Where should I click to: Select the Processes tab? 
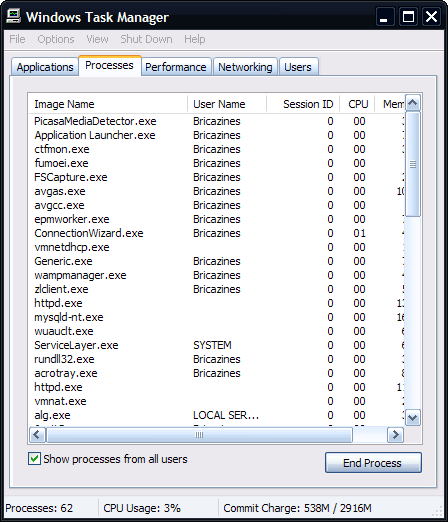point(109,65)
